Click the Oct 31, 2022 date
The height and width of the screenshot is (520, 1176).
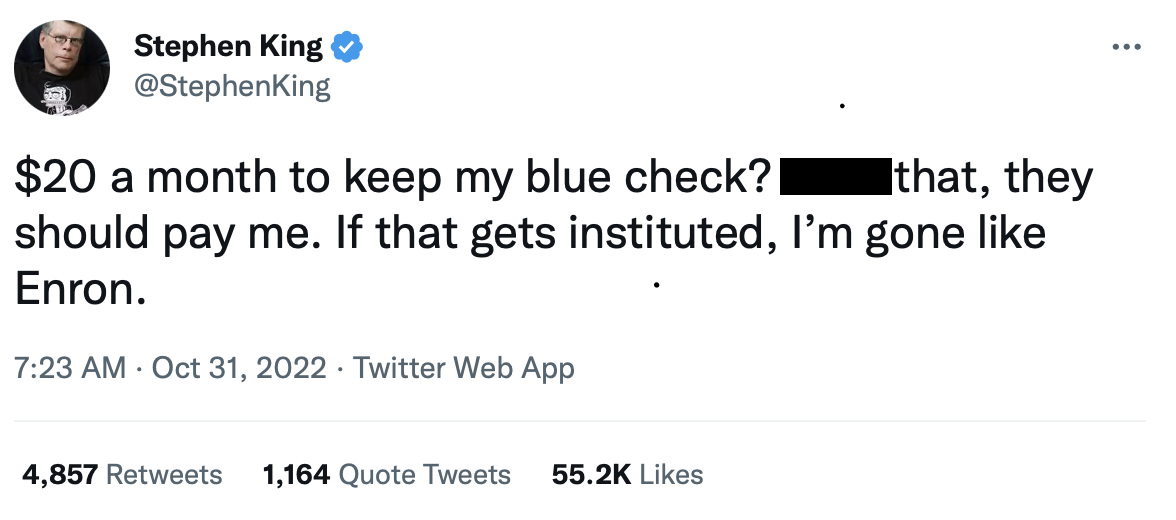(239, 368)
